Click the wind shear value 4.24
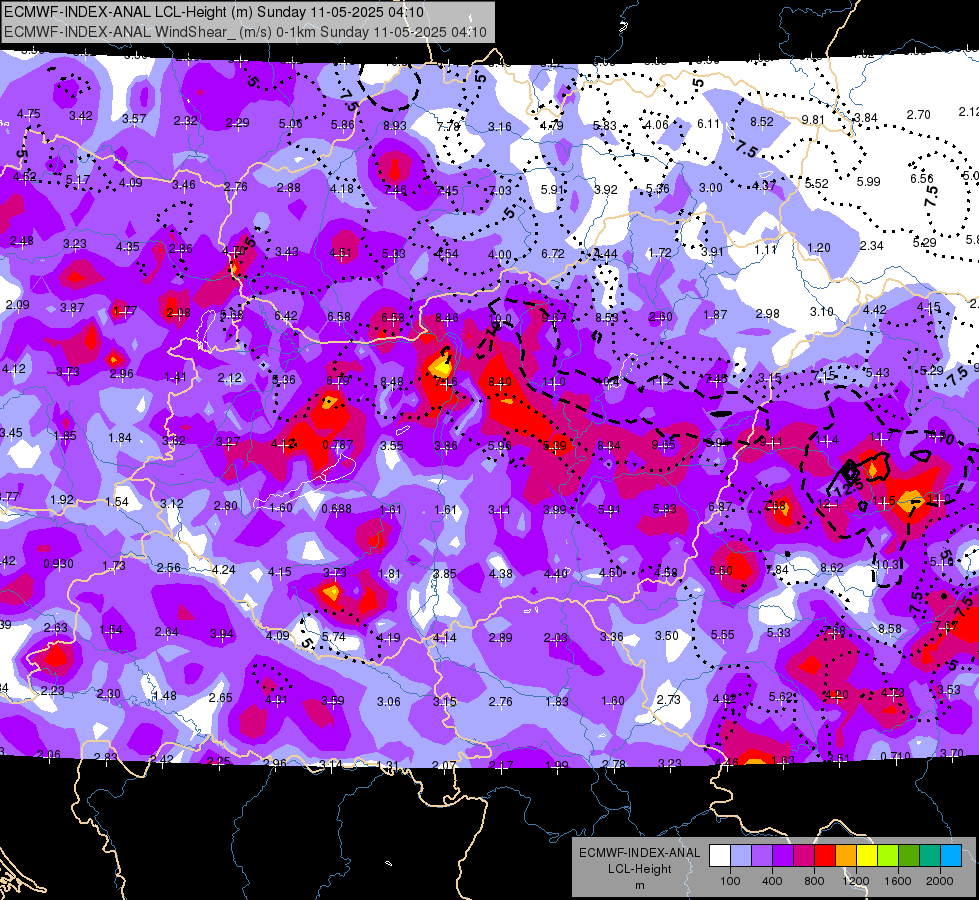979x900 pixels. [x=224, y=570]
